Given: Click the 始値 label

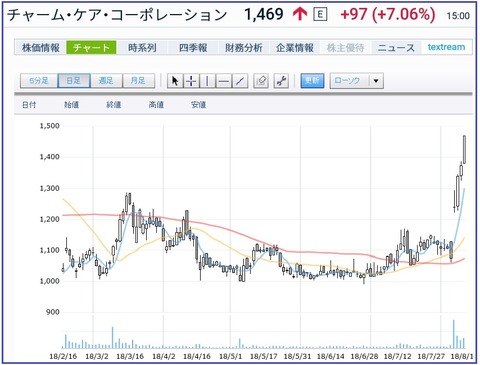Looking at the screenshot, I should tap(71, 105).
